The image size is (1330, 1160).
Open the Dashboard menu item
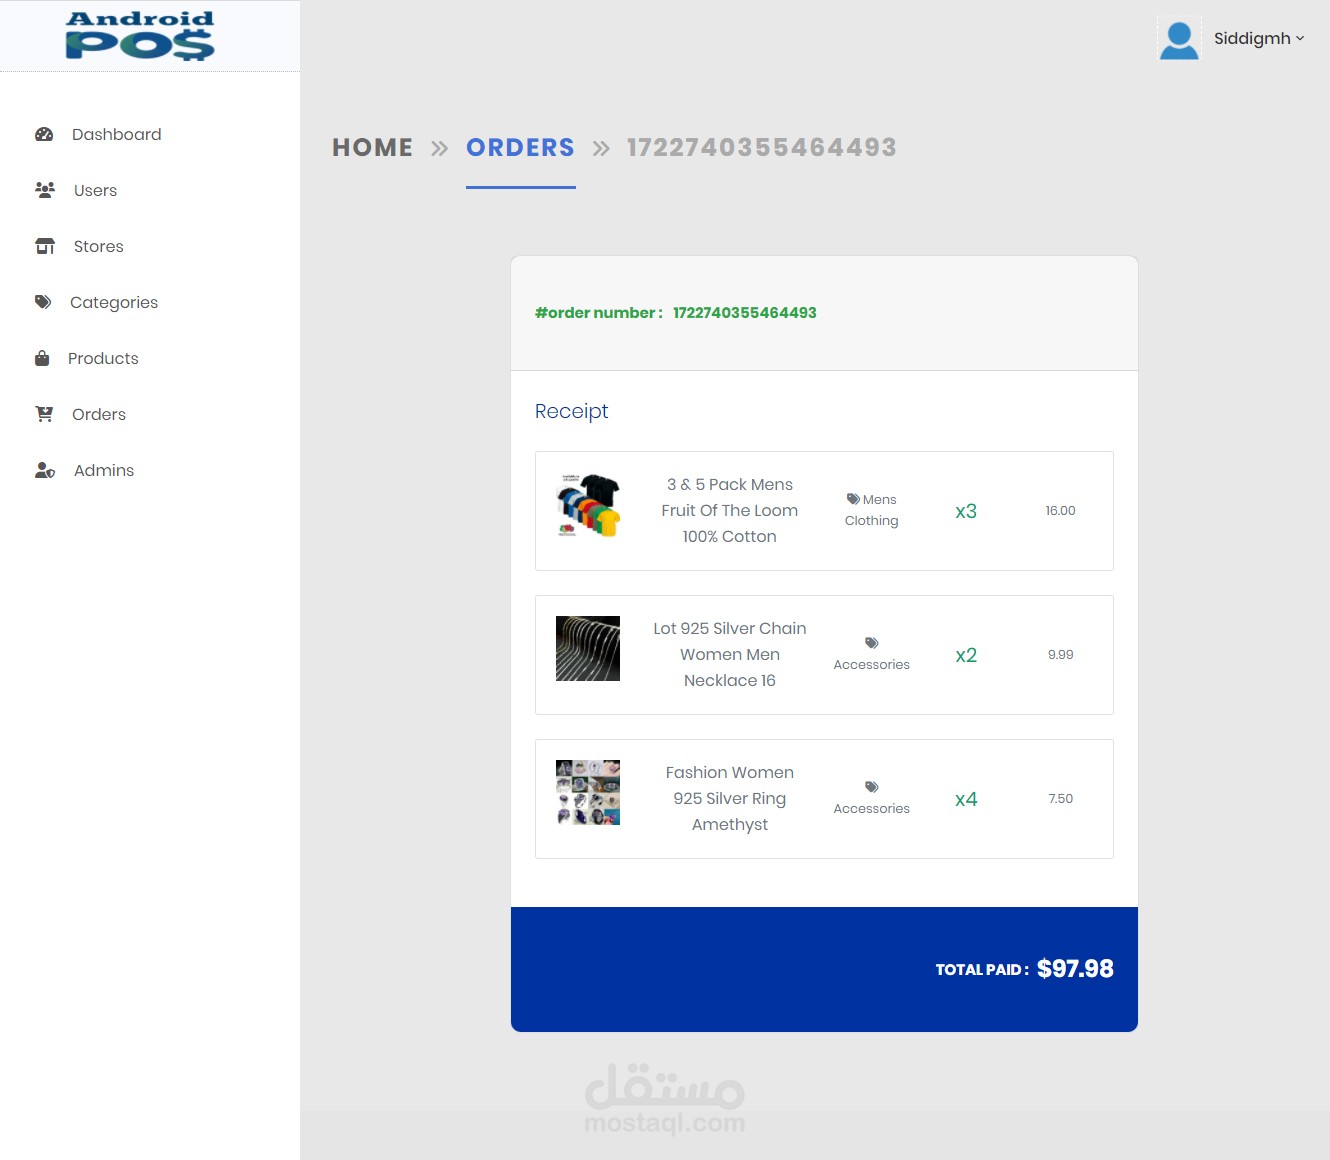[x=117, y=134]
